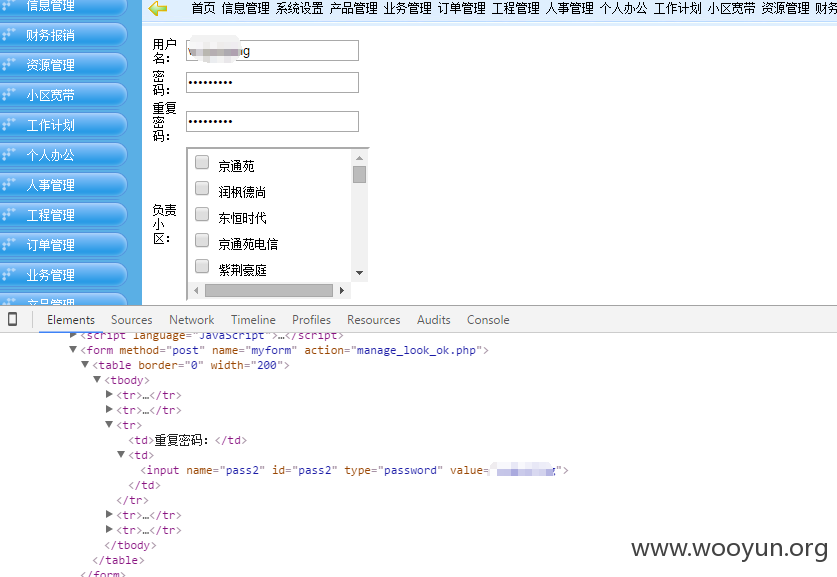Click the yellow back arrow icon
The height and width of the screenshot is (577, 837).
coord(157,9)
